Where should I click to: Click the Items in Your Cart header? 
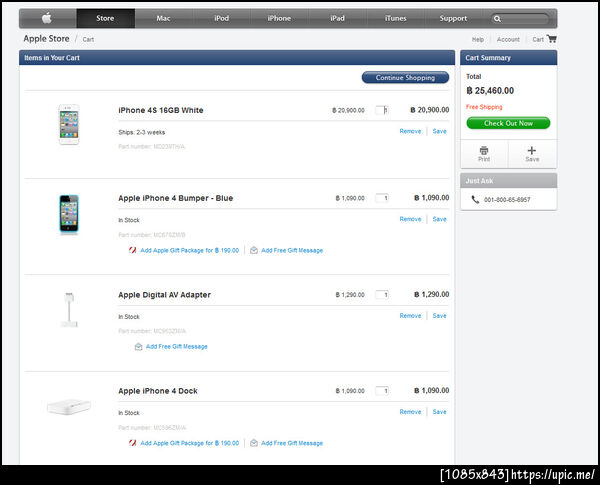(237, 57)
